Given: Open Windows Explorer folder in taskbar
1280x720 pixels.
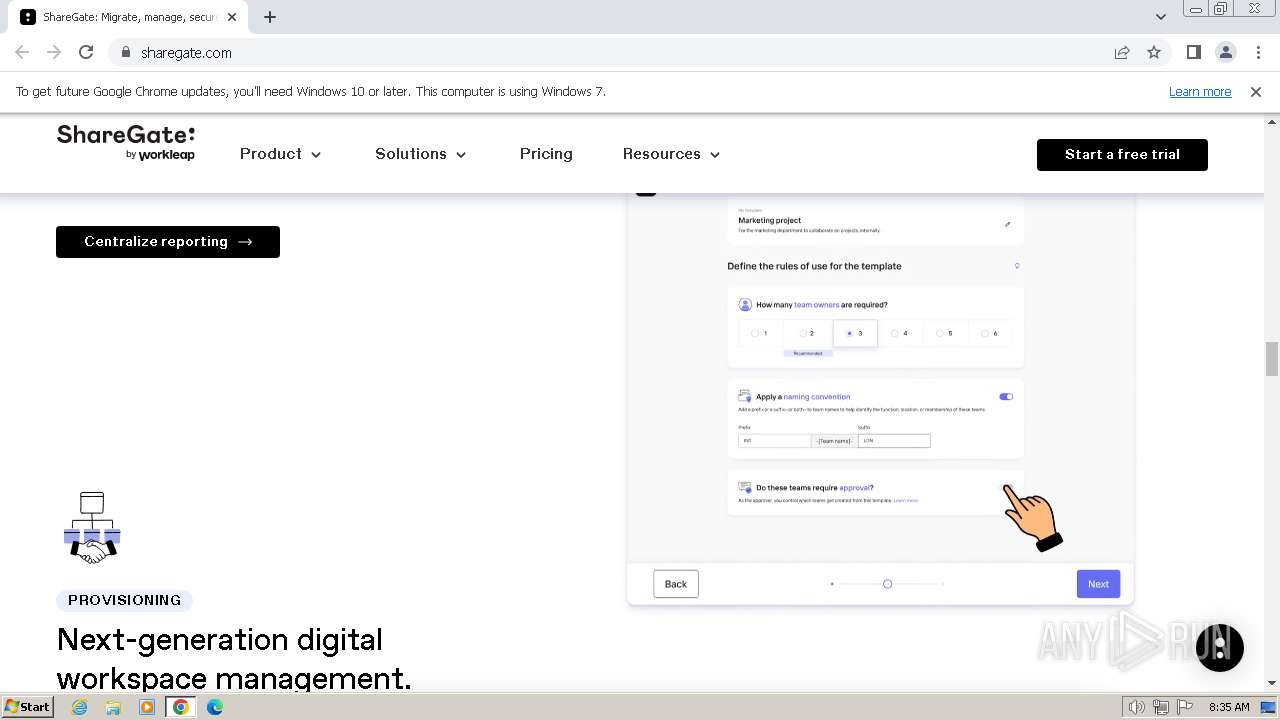Looking at the screenshot, I should [113, 707].
